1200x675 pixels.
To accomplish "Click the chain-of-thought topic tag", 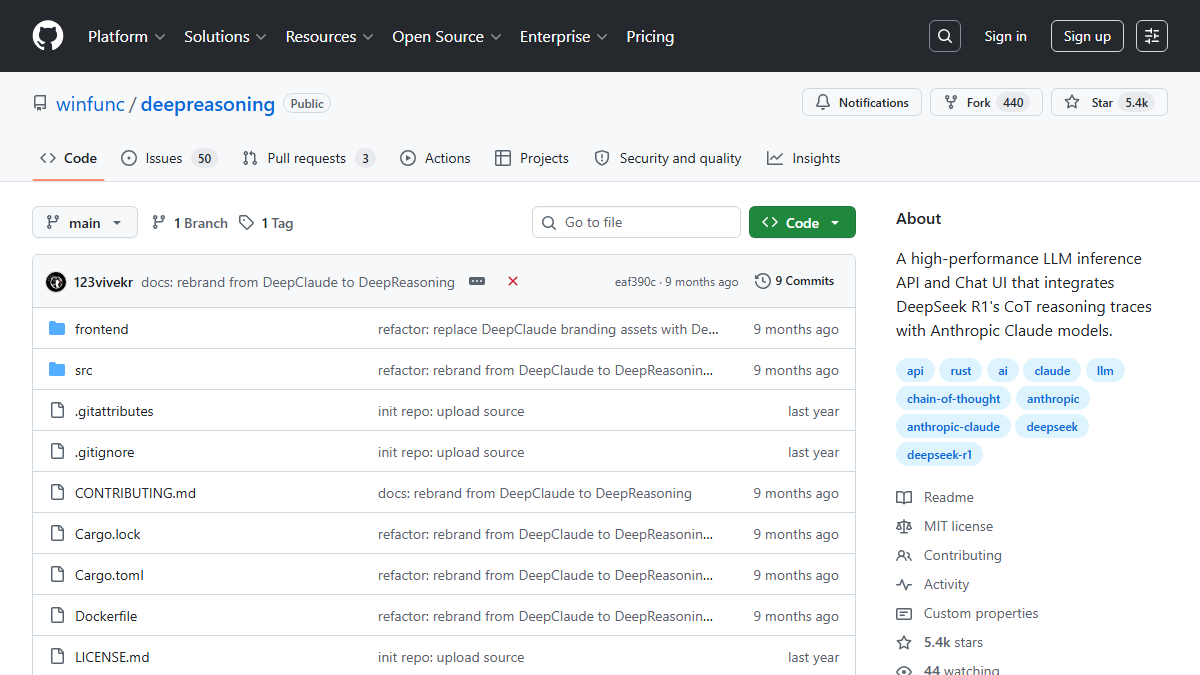I will (954, 398).
